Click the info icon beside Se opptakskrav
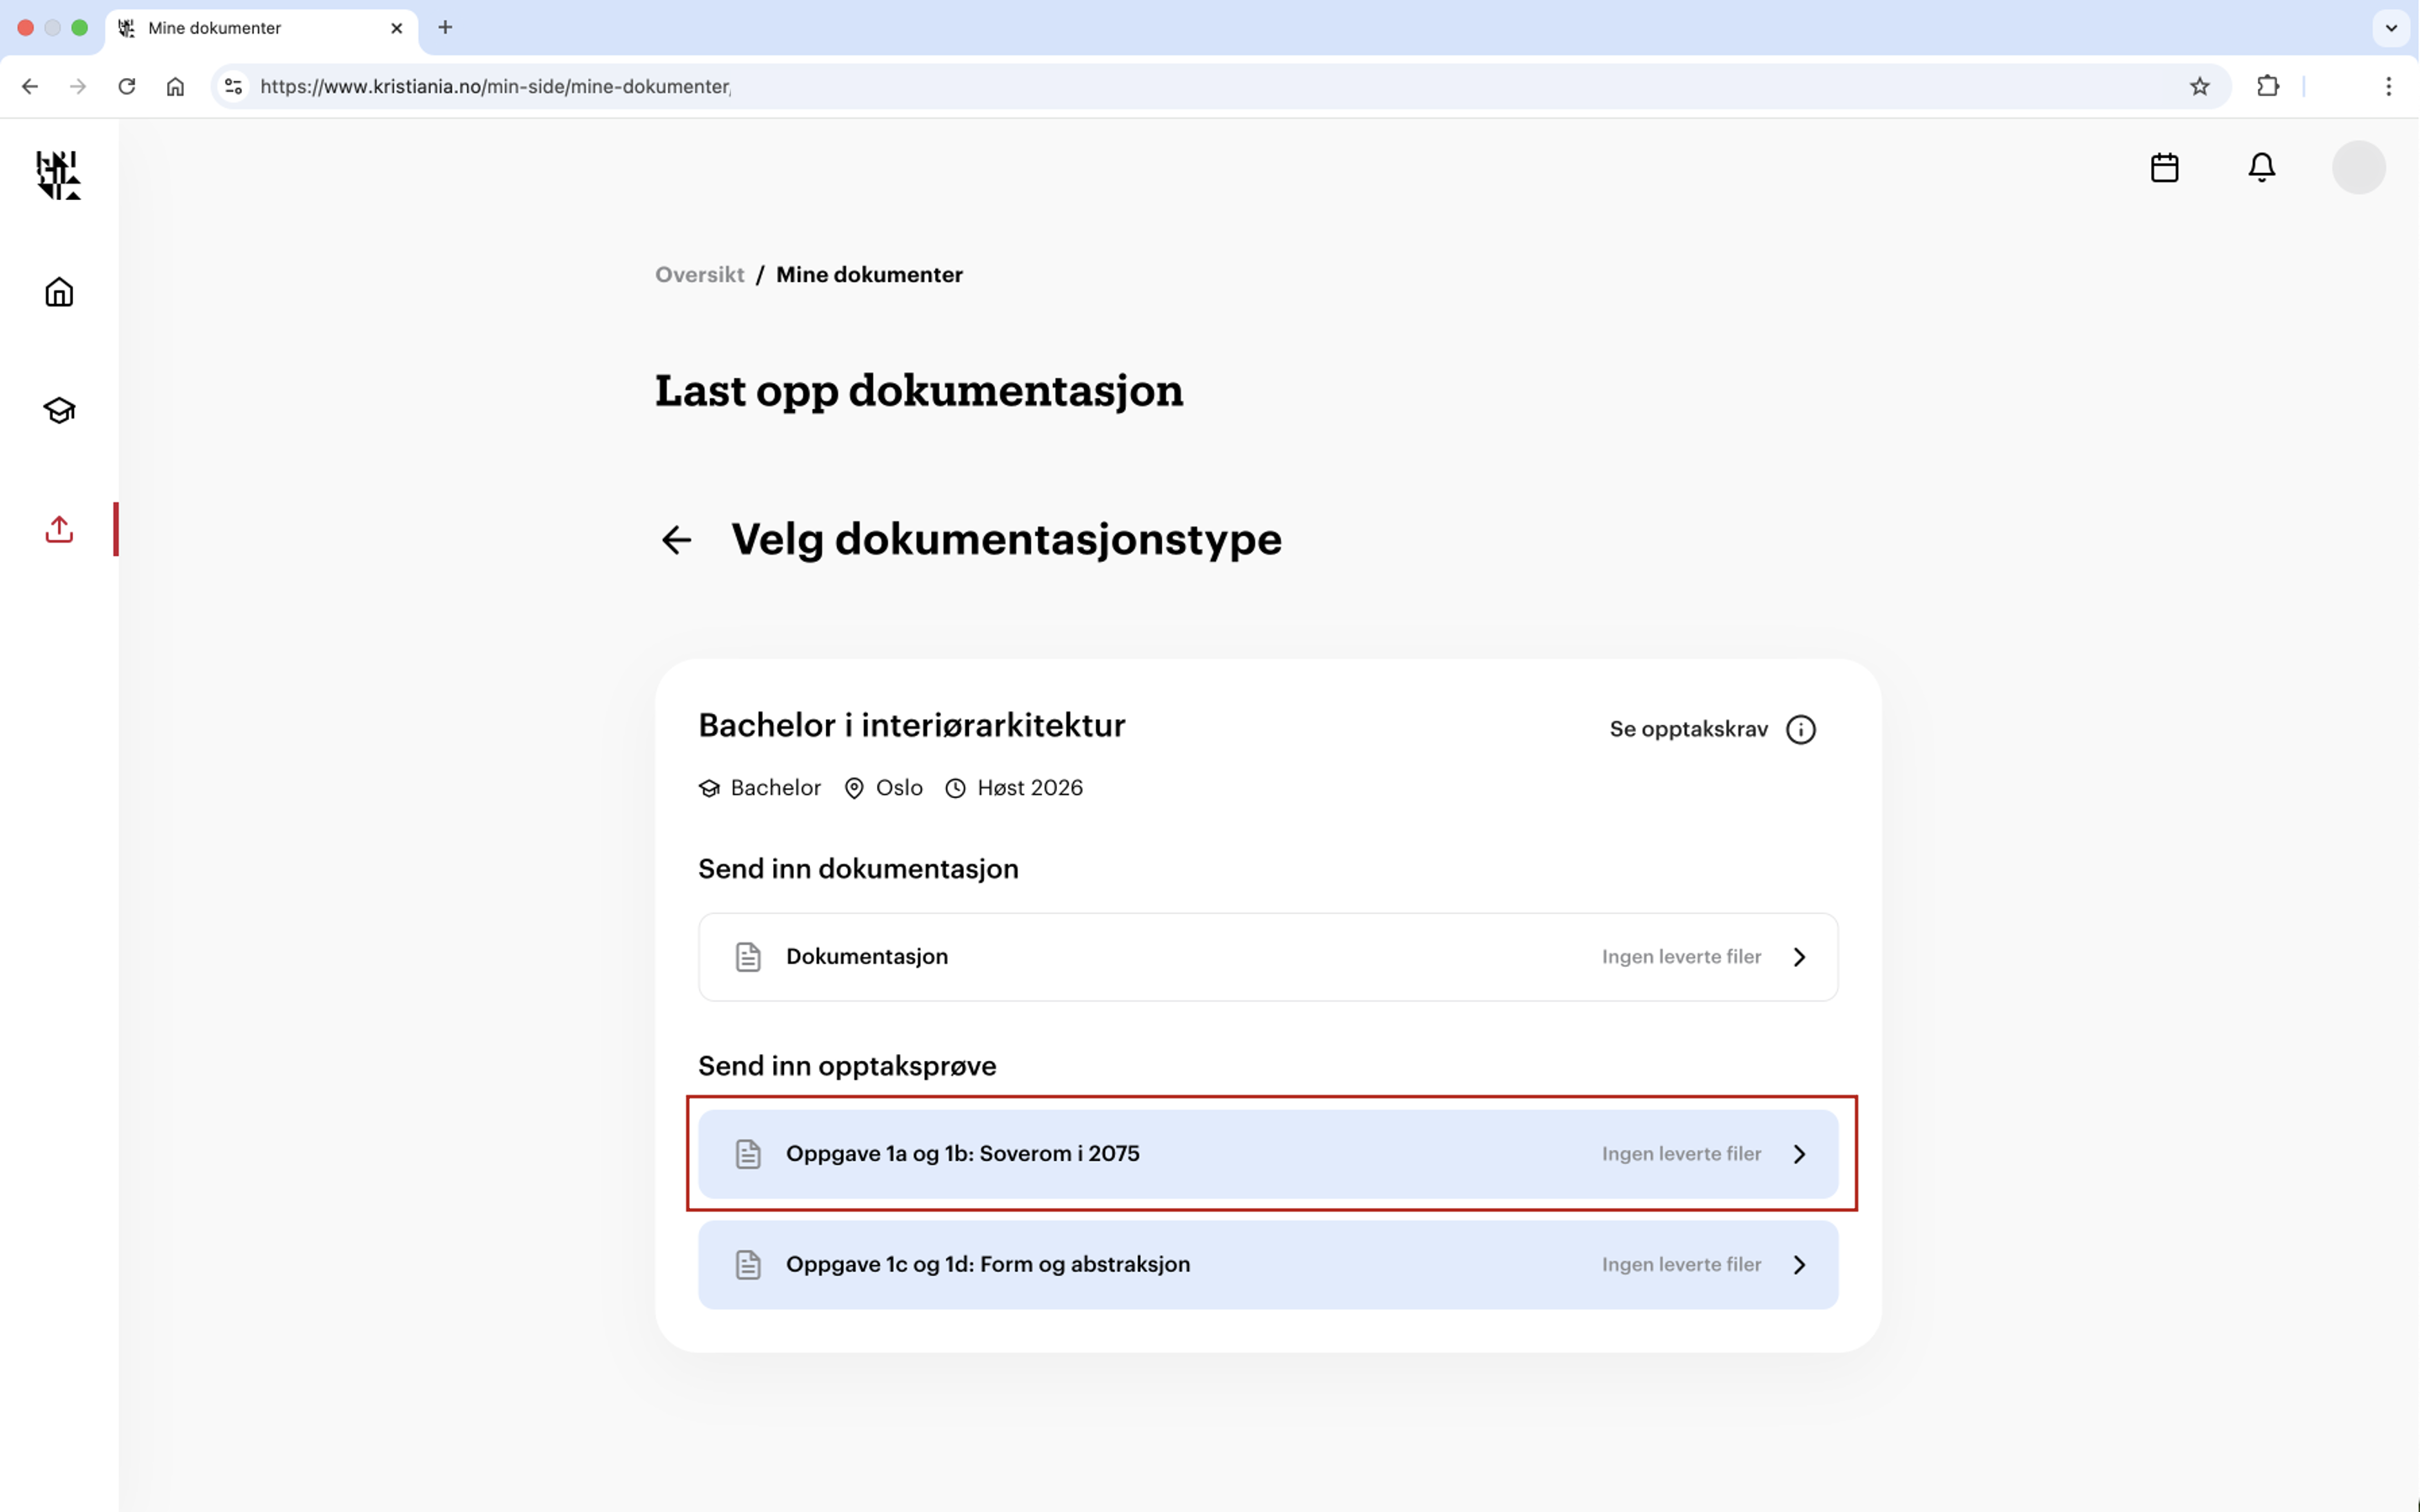Image resolution: width=2420 pixels, height=1512 pixels. tap(1800, 729)
